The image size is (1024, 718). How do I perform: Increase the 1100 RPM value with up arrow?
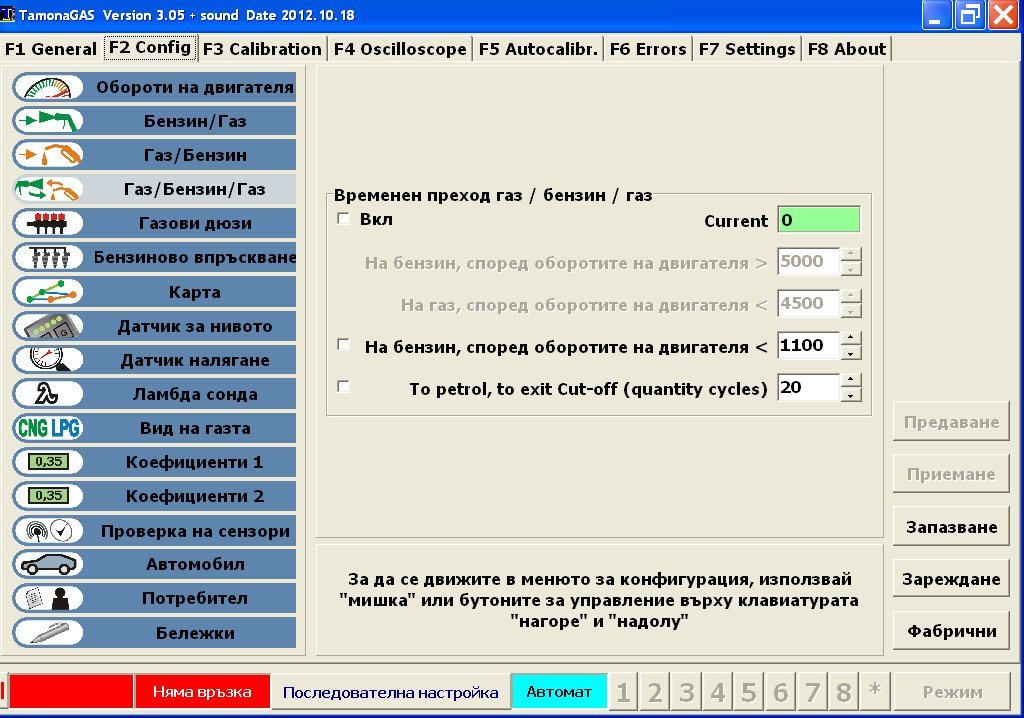tap(851, 339)
